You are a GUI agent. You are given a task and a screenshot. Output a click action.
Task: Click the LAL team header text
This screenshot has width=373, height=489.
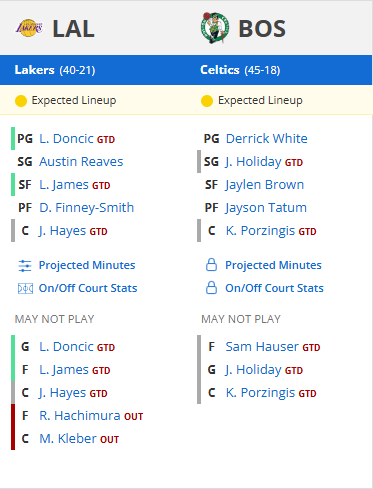(x=73, y=29)
